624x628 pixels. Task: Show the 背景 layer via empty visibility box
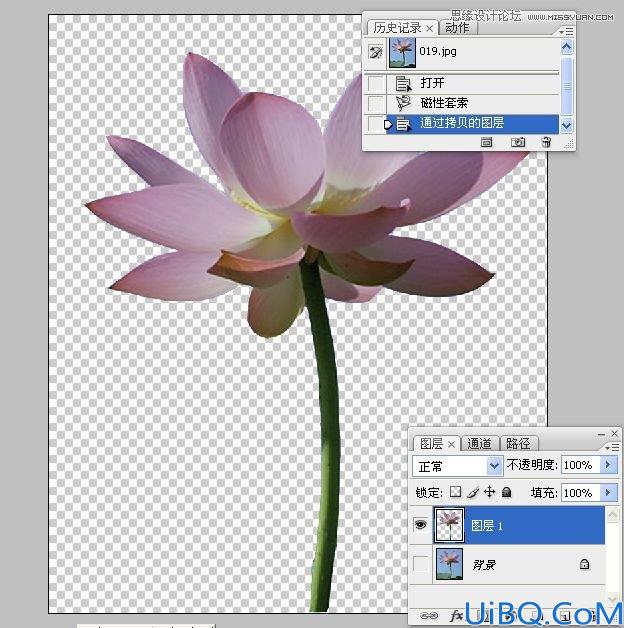click(421, 564)
